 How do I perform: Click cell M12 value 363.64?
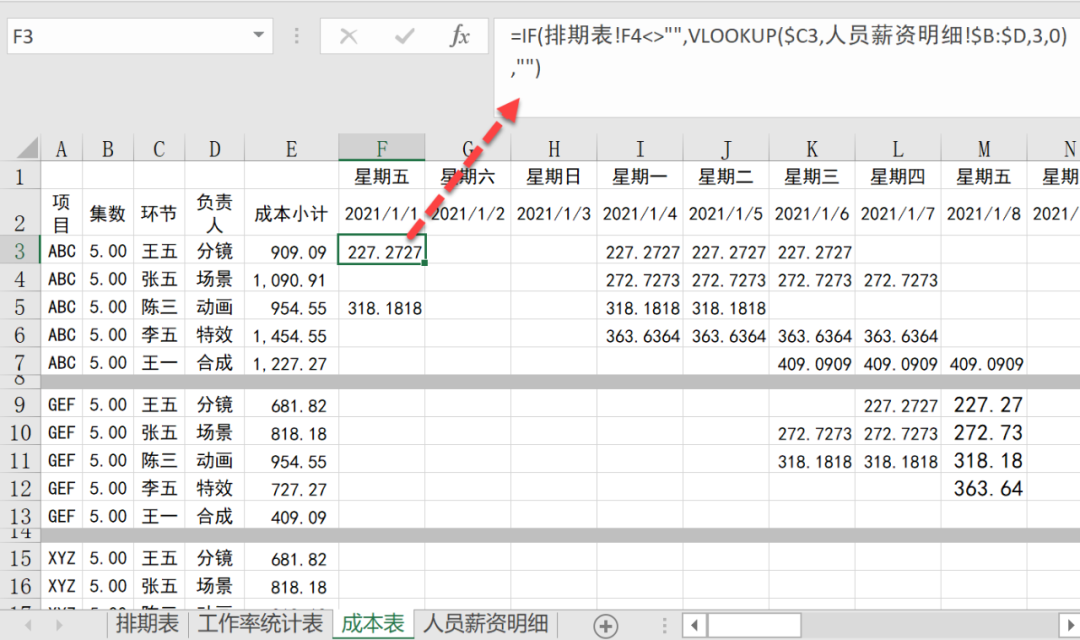coord(984,488)
